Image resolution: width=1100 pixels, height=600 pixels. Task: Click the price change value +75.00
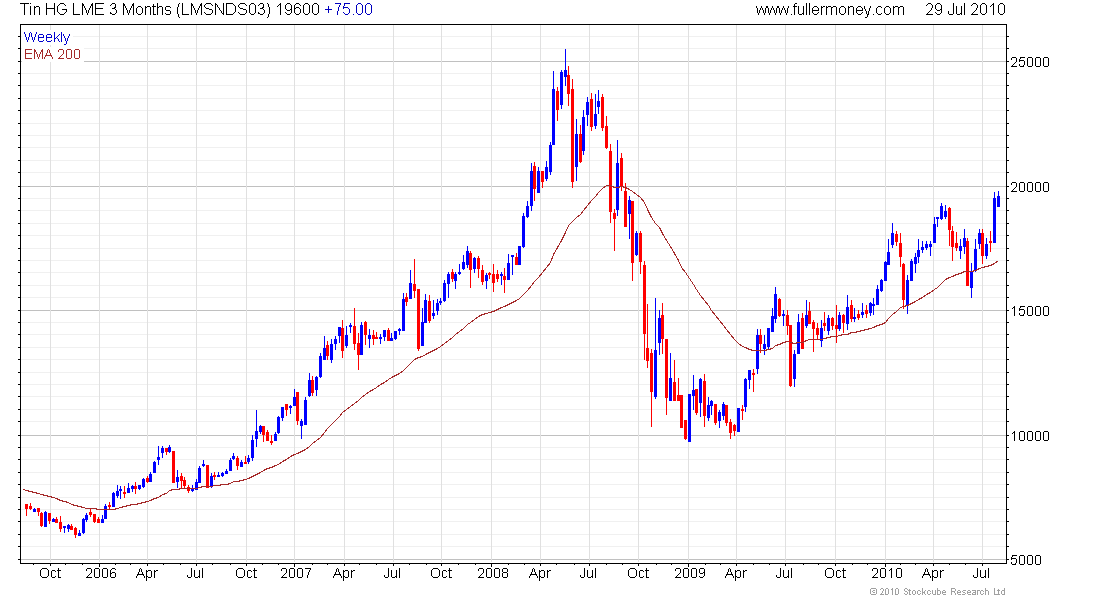pos(349,10)
